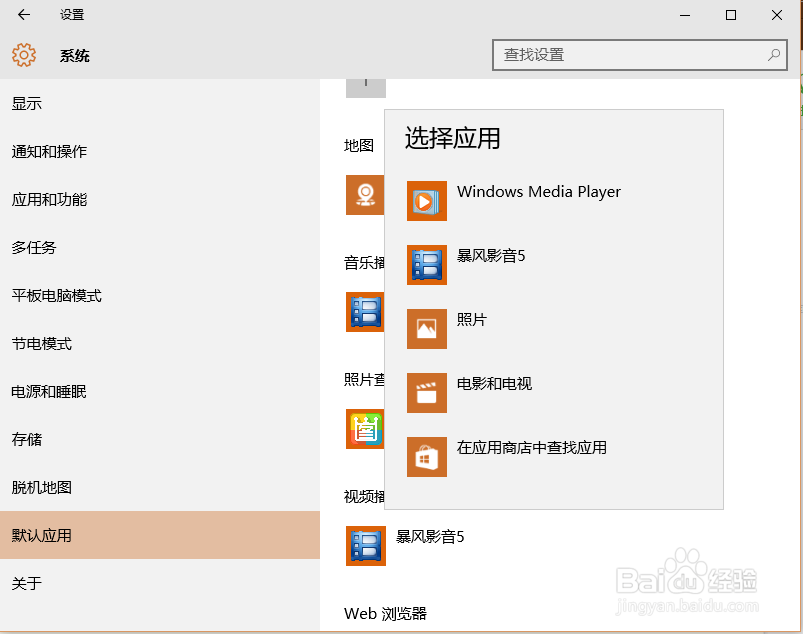Click the 选择应用 popup heading
This screenshot has width=803, height=634.
coord(452,138)
